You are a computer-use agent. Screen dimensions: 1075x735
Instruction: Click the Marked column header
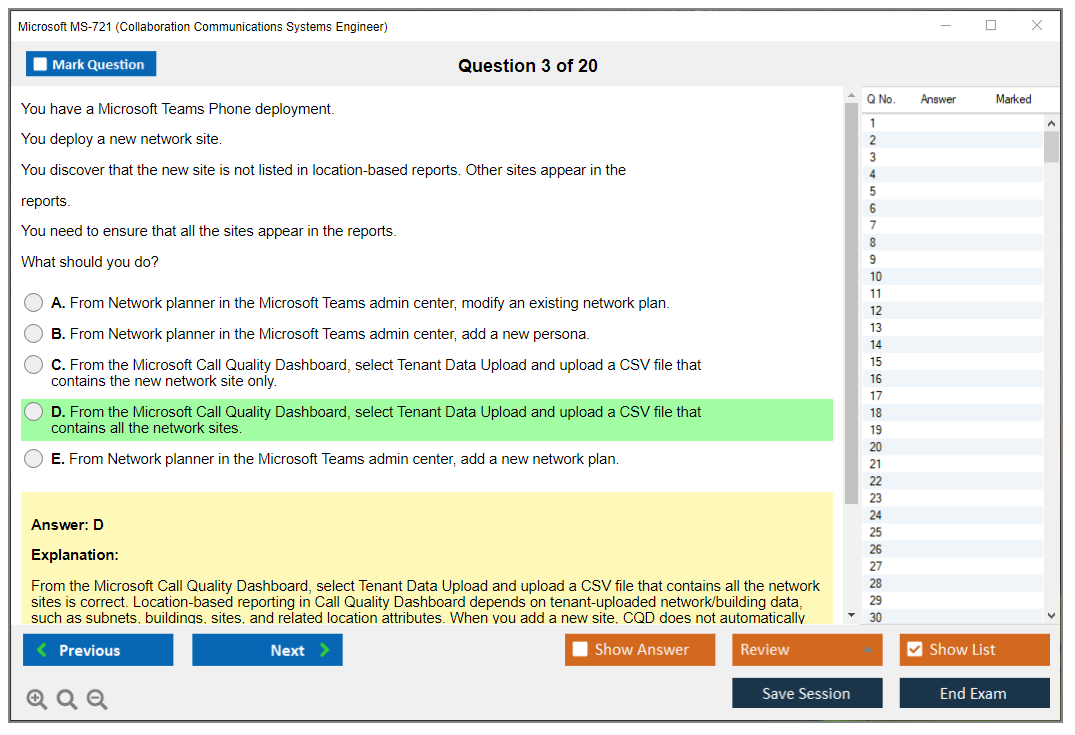click(1013, 99)
